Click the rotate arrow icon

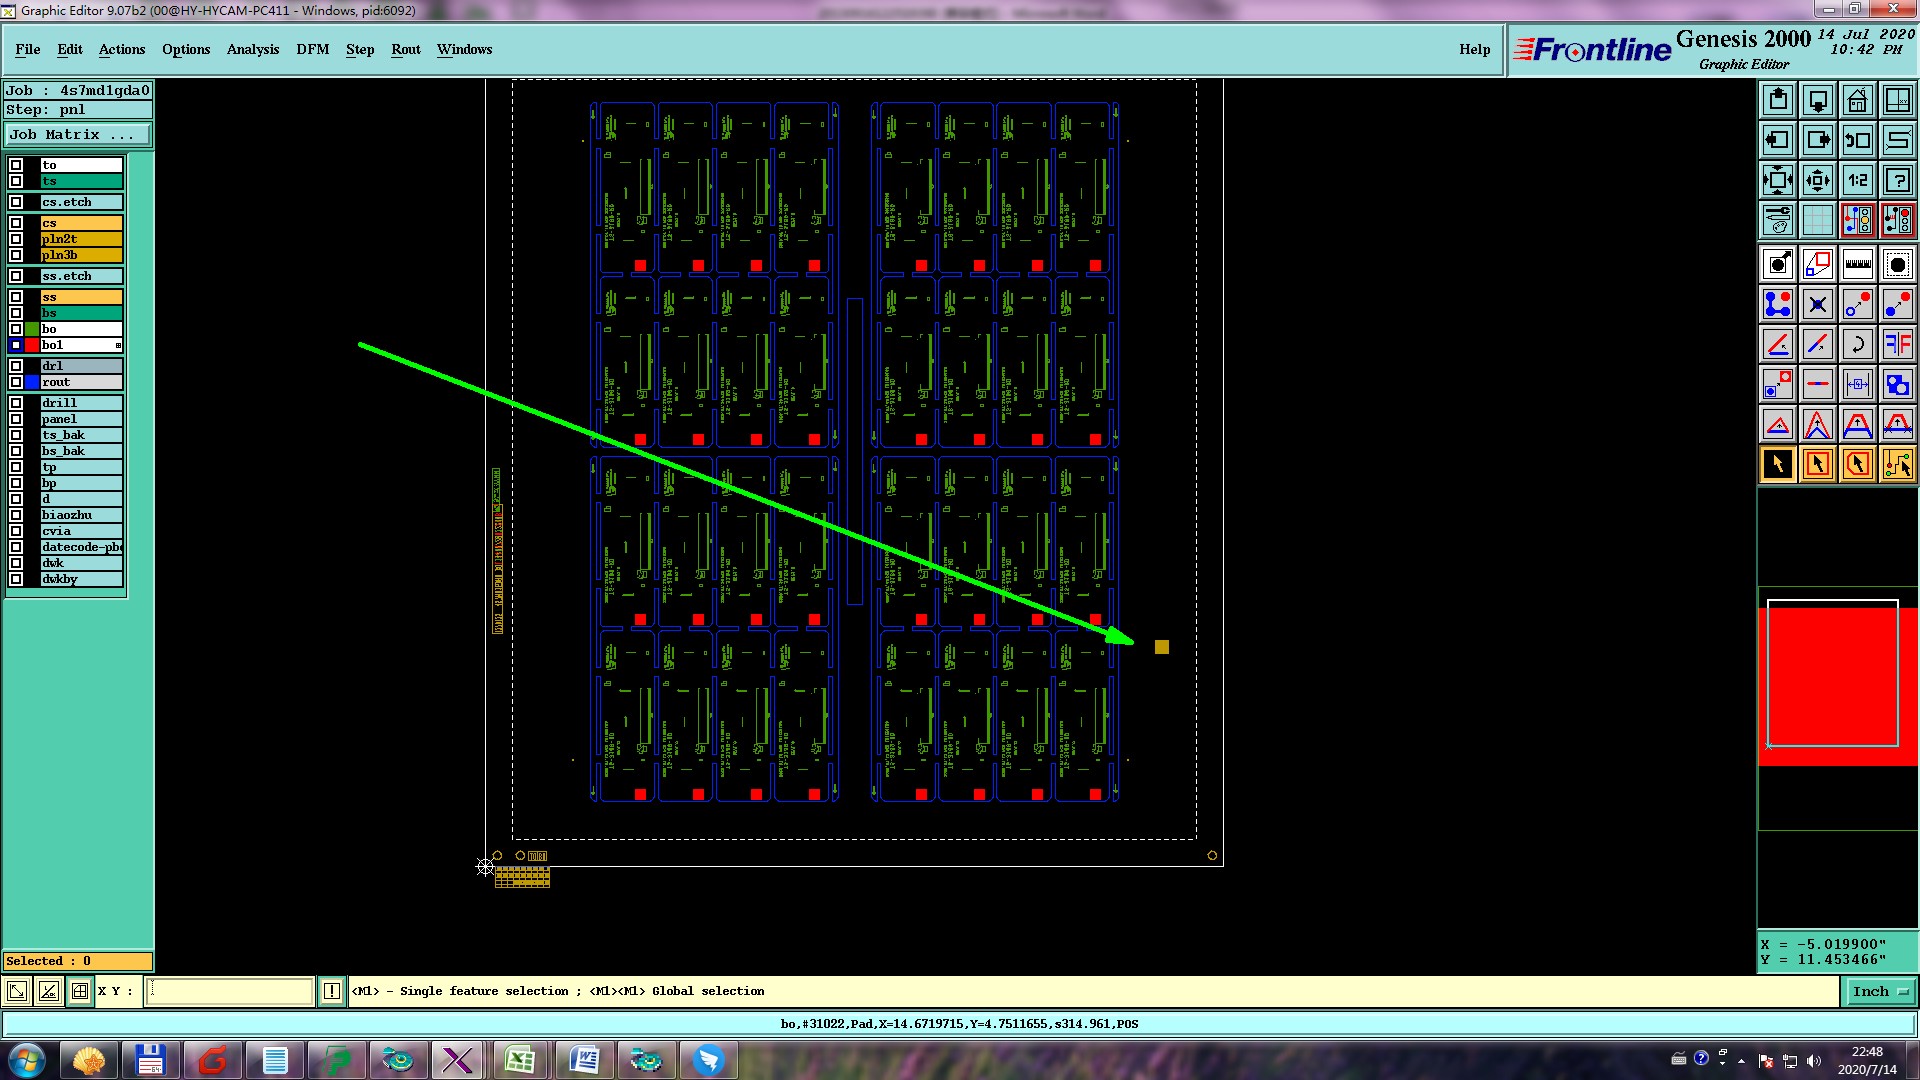click(x=1857, y=344)
